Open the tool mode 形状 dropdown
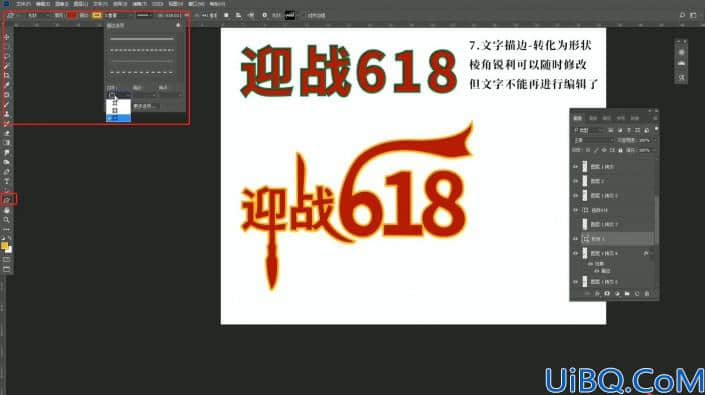This screenshot has height=395, width=705. pyautogui.click(x=38, y=15)
